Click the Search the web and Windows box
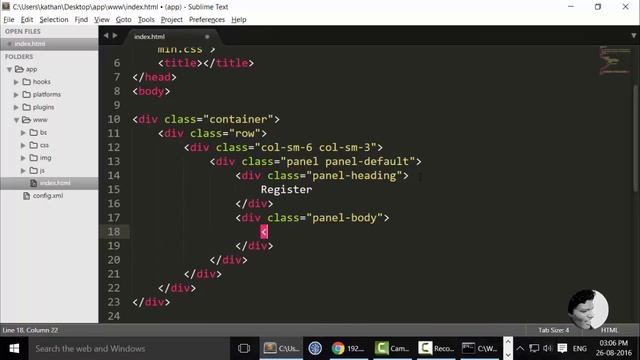 (129, 349)
